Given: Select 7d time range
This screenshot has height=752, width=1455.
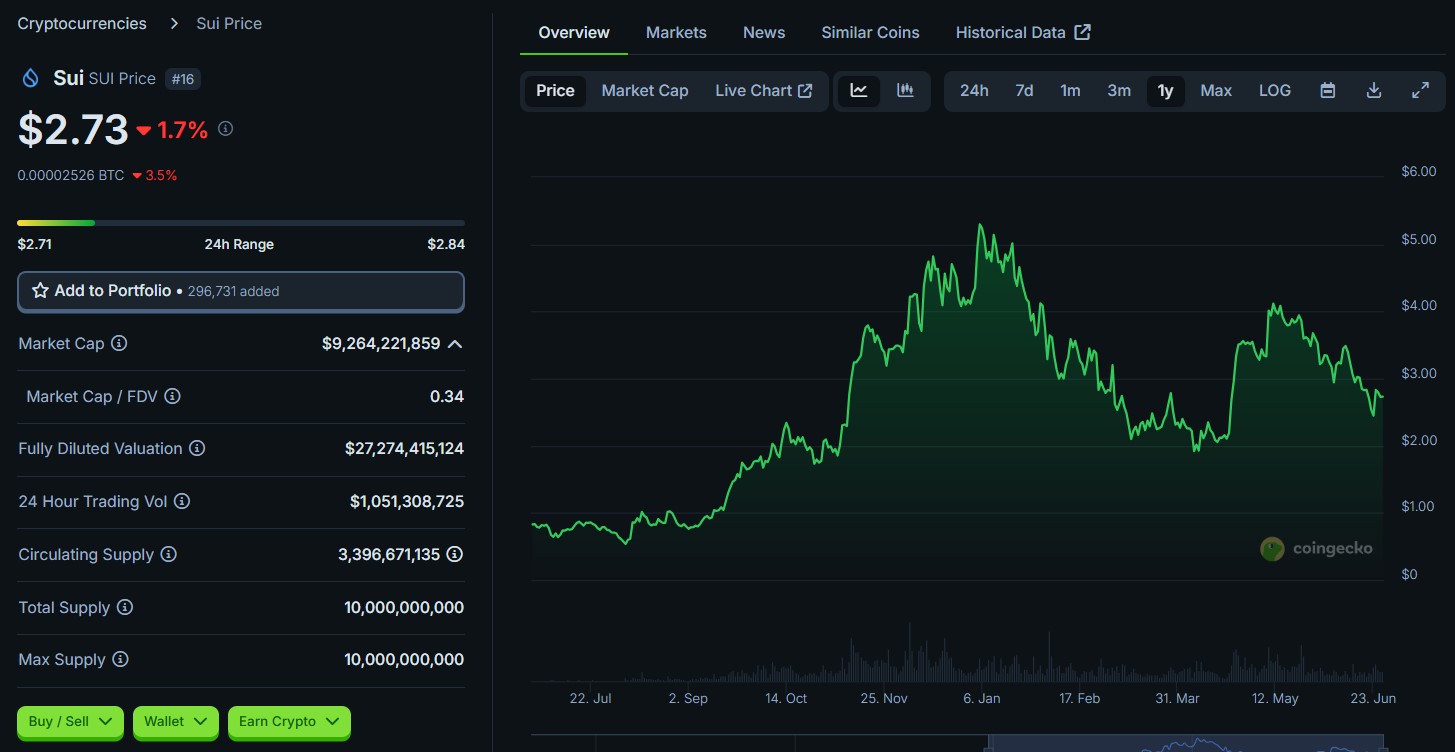Looking at the screenshot, I should pos(1024,90).
